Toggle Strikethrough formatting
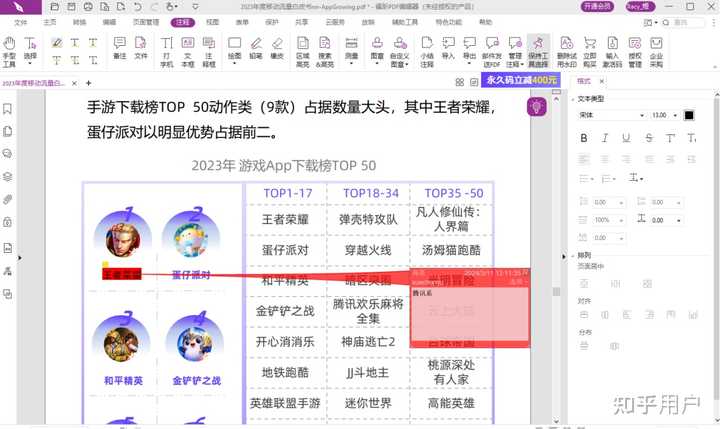Viewport: 720px width, 429px height. click(648, 138)
